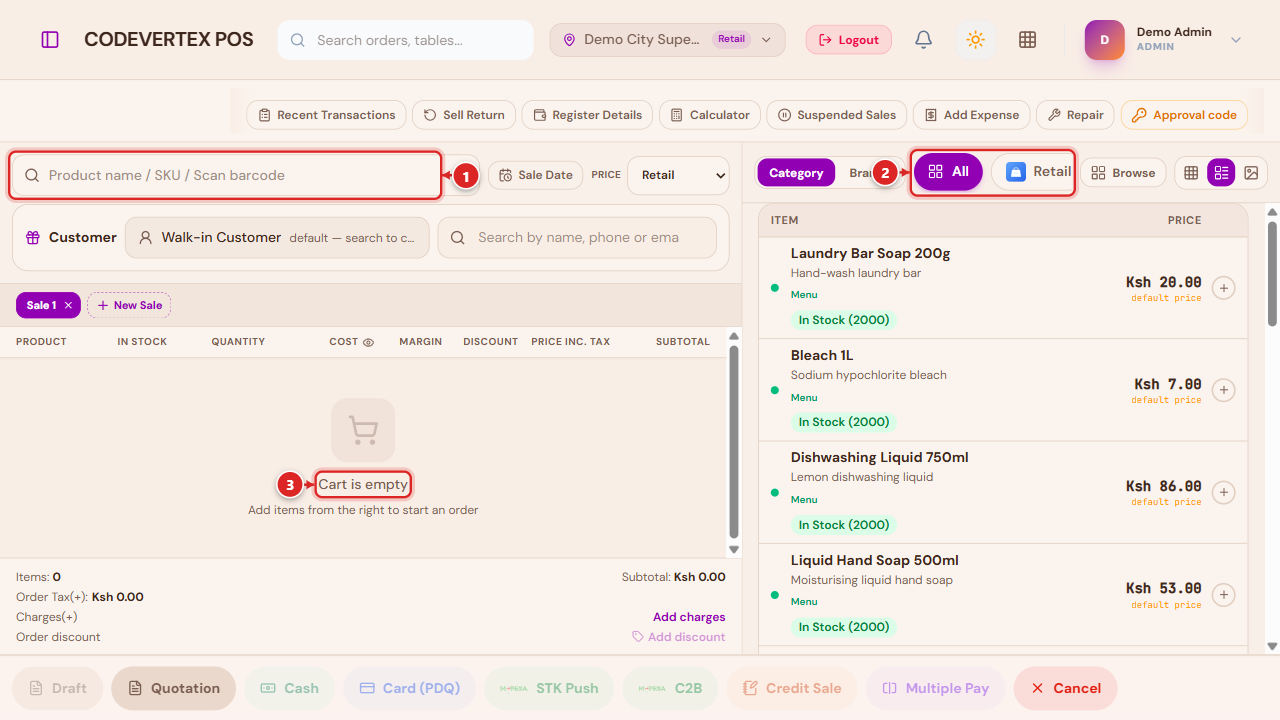
Task: Focus the customer search by name field
Action: point(577,238)
